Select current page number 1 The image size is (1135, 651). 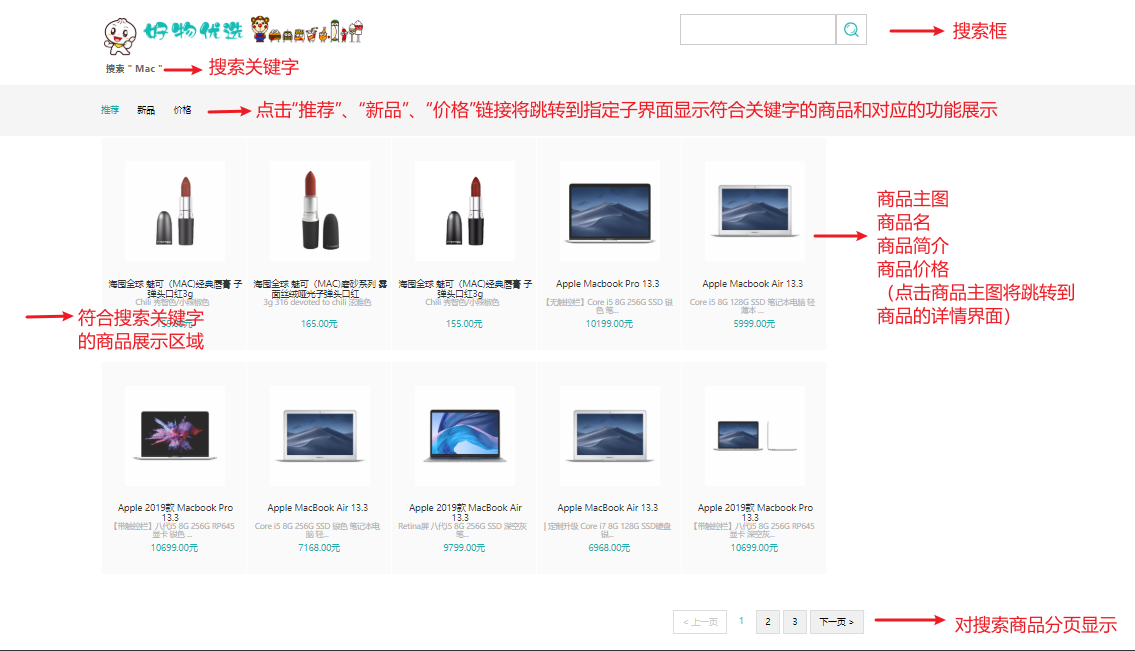pos(741,621)
